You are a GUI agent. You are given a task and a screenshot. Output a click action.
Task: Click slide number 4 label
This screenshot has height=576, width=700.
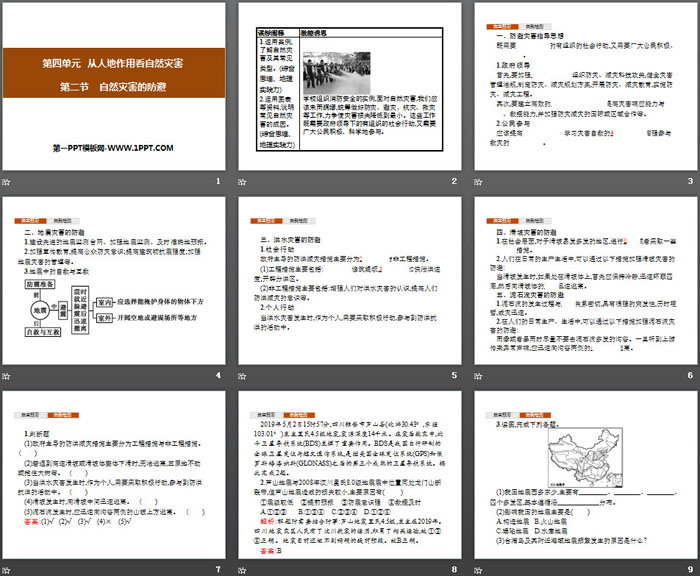tap(218, 375)
